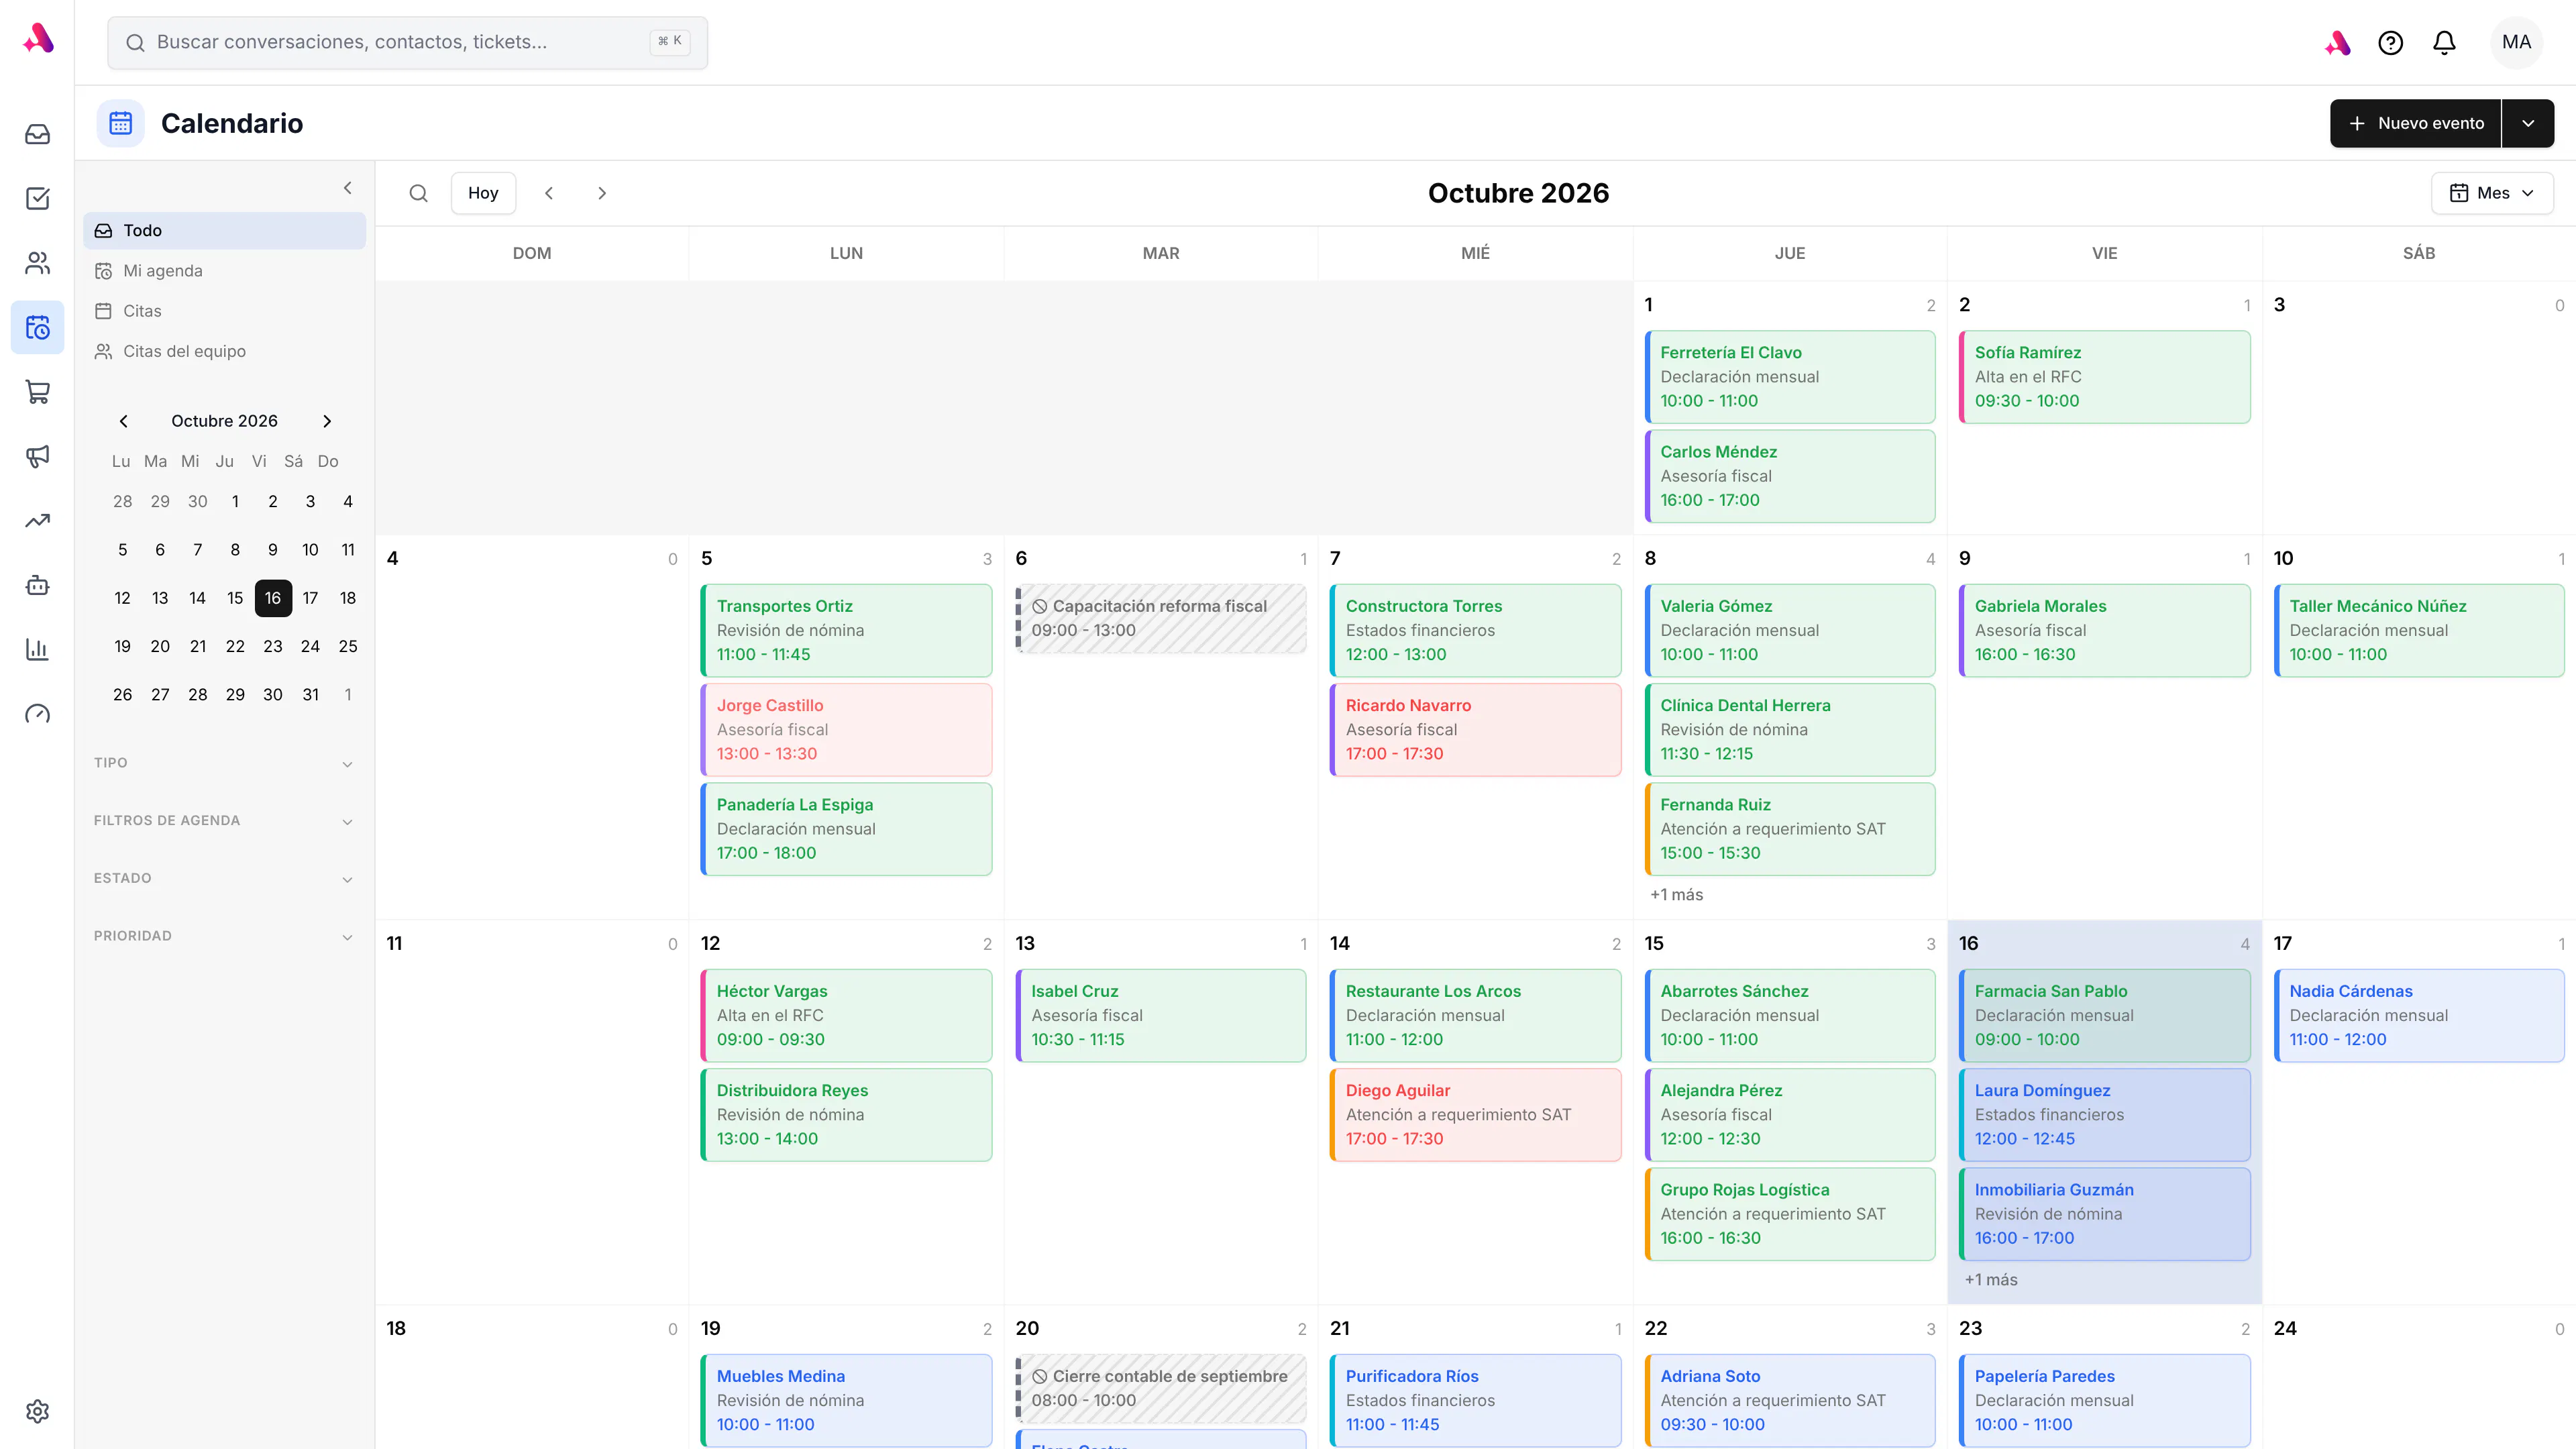Image resolution: width=2576 pixels, height=1449 pixels.
Task: Open the help question mark icon
Action: [x=2390, y=42]
